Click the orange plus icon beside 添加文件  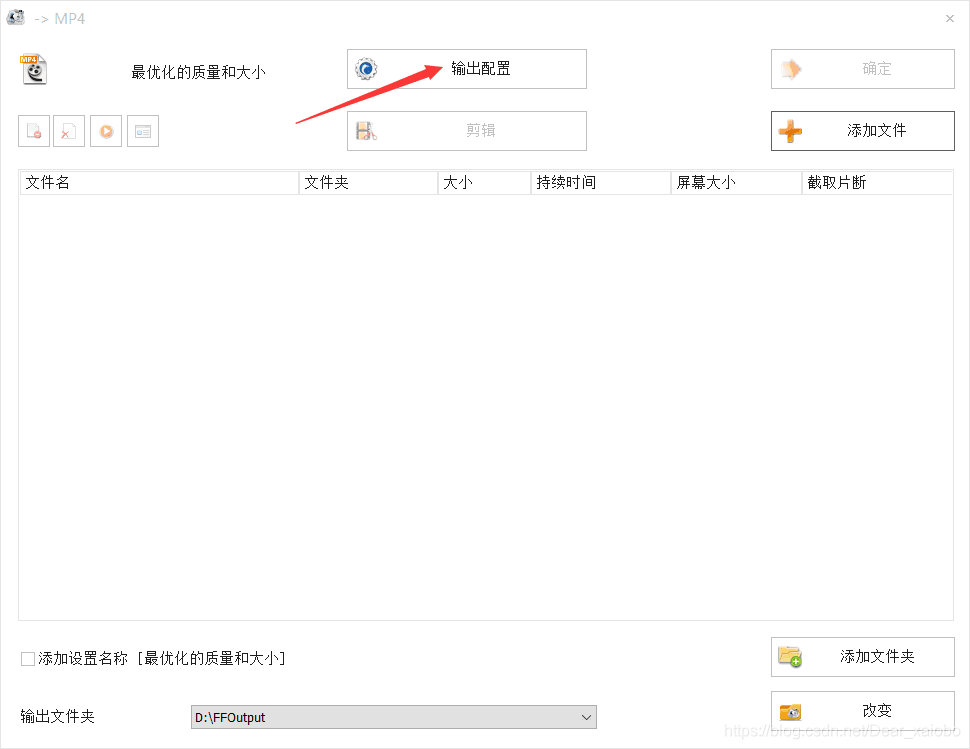[x=790, y=130]
